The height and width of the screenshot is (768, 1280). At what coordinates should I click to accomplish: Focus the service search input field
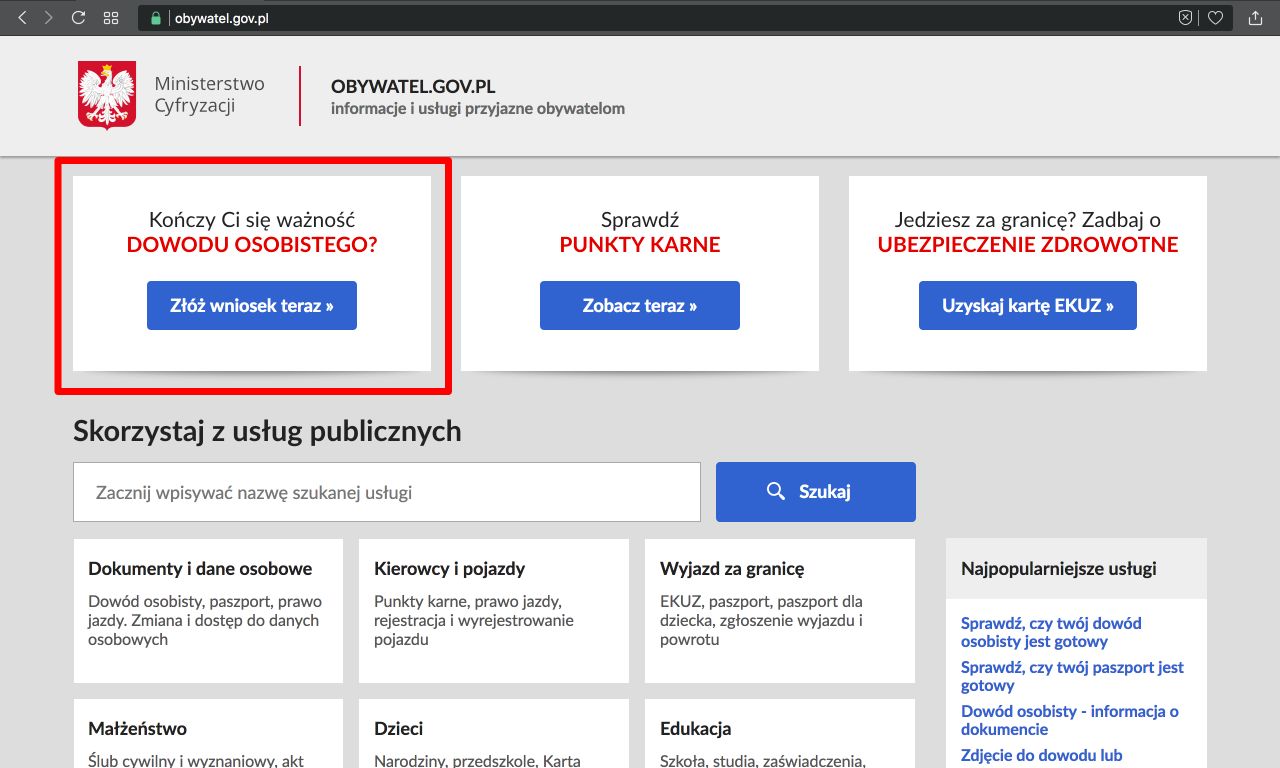387,492
